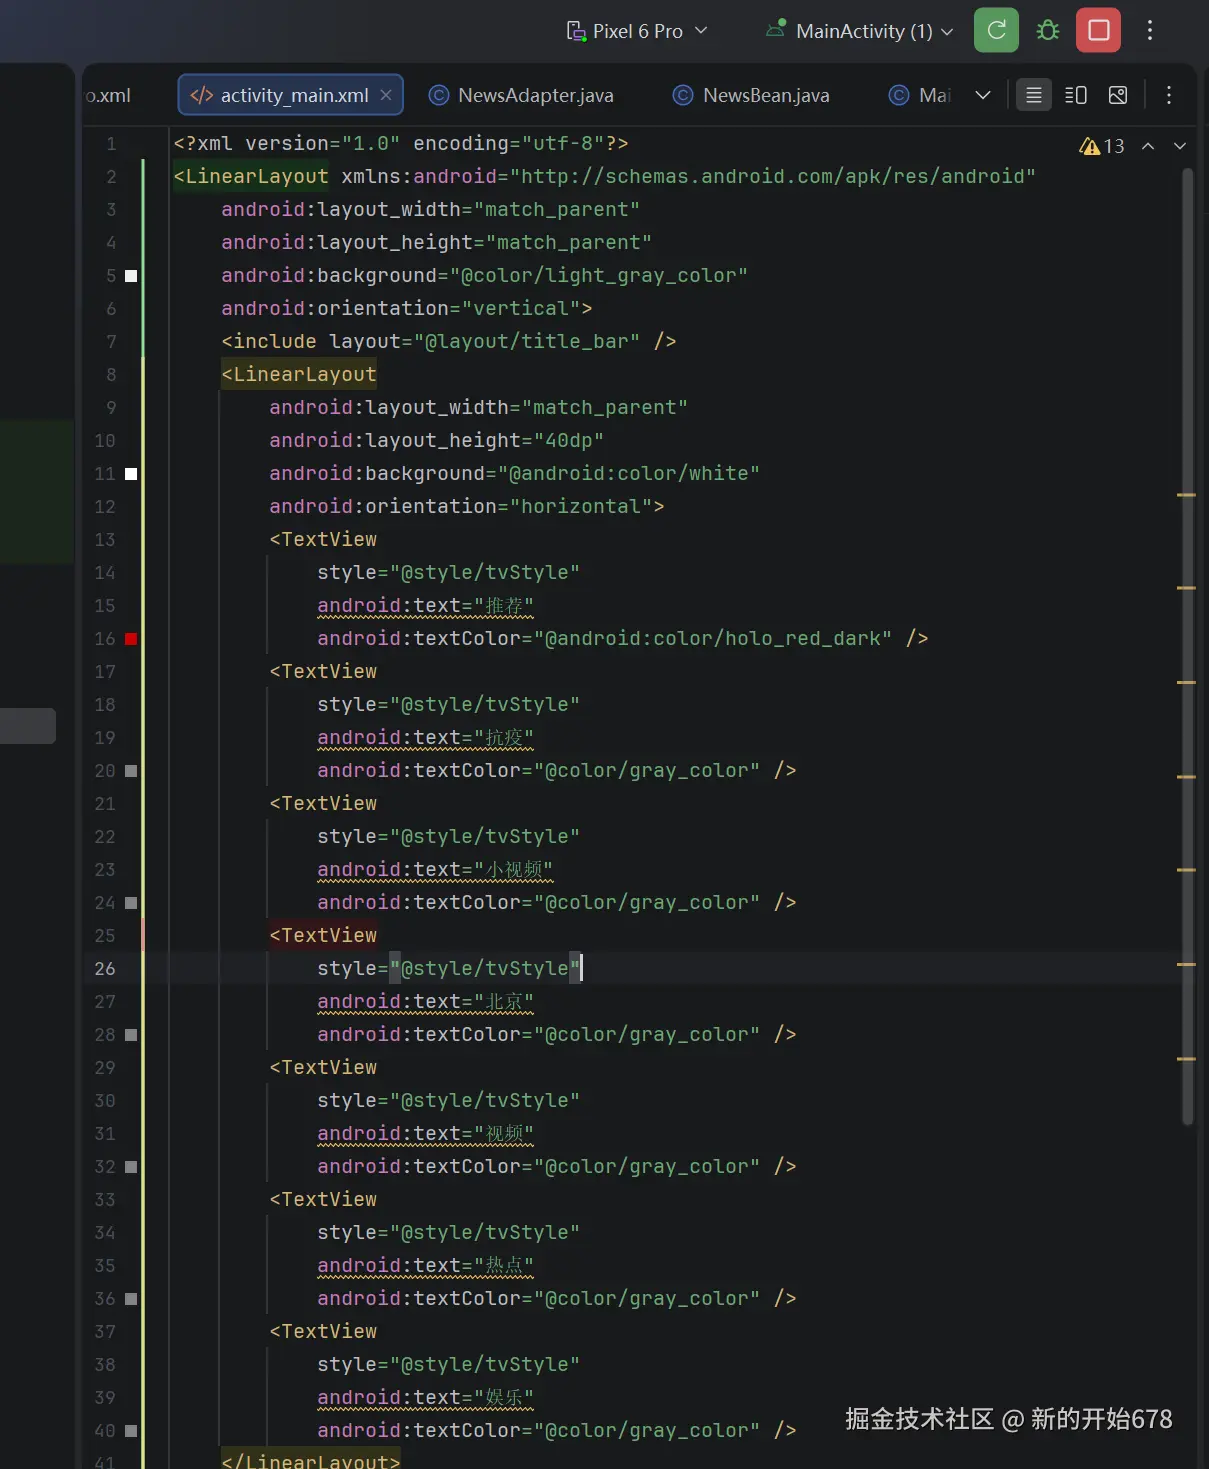Go to next highlighted problem arrow
Viewport: 1209px width, 1469px height.
tap(1180, 146)
